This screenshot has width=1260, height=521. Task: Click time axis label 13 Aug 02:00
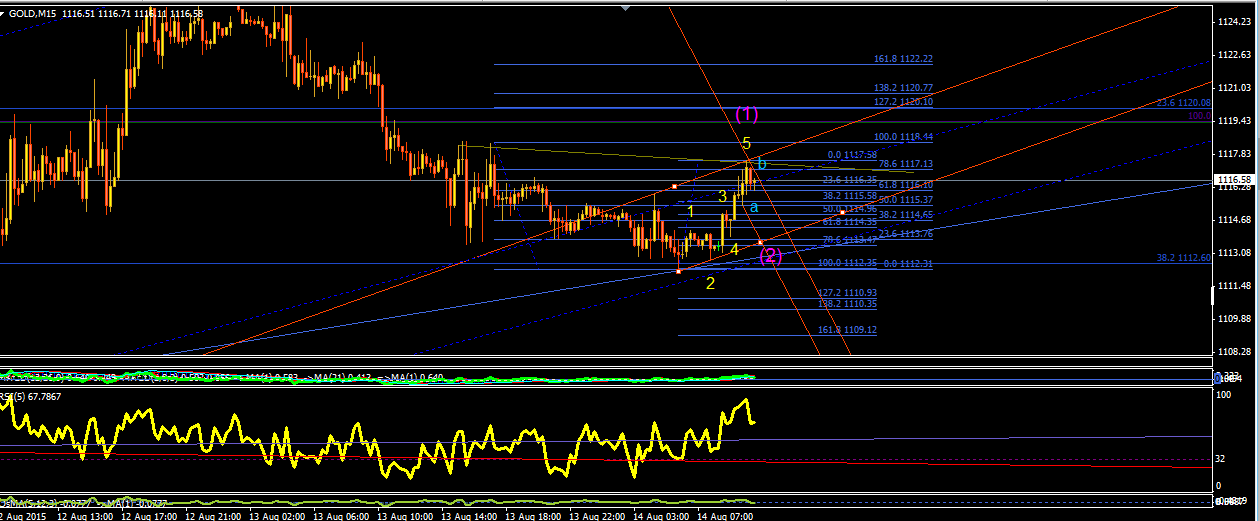click(x=278, y=516)
